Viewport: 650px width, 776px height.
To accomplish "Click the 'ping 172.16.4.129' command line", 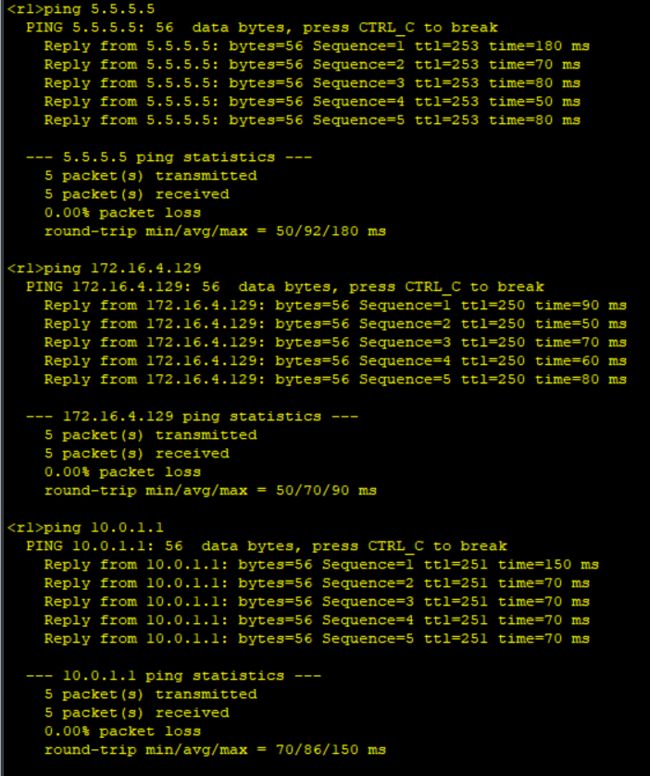I will point(104,268).
